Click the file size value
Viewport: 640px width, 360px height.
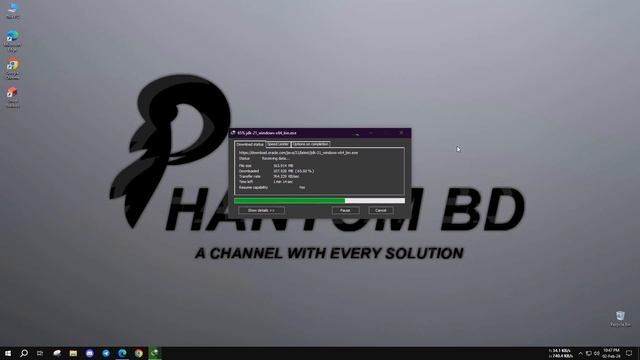coord(283,166)
